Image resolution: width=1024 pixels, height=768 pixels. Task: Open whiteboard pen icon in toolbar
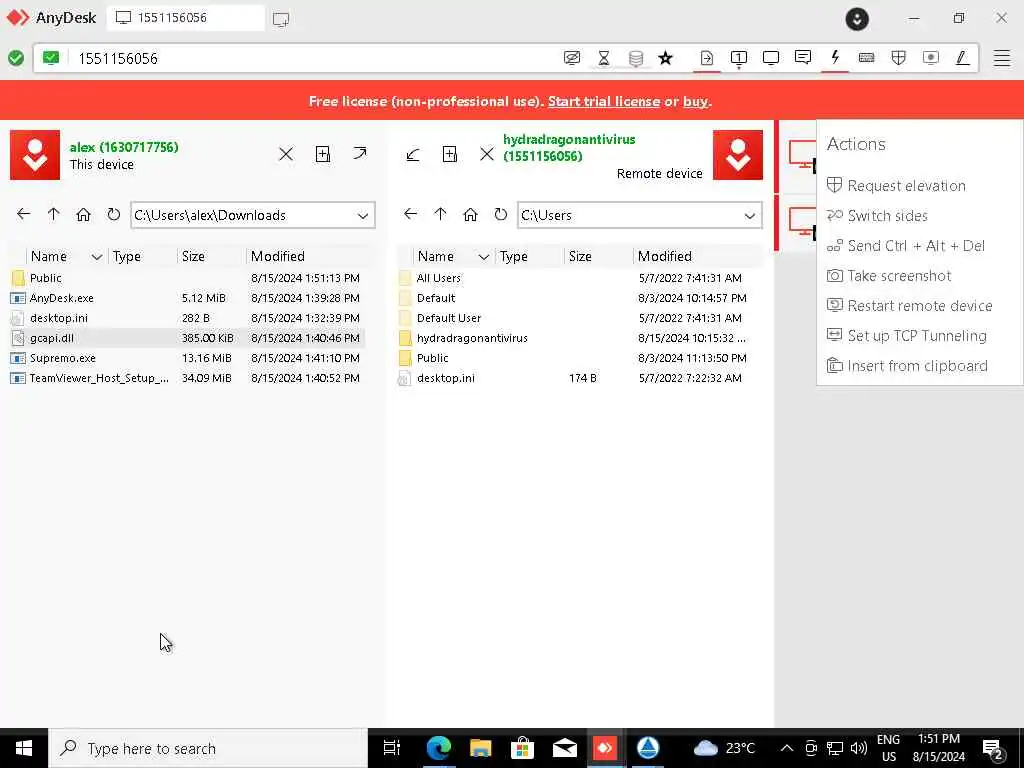(x=962, y=58)
